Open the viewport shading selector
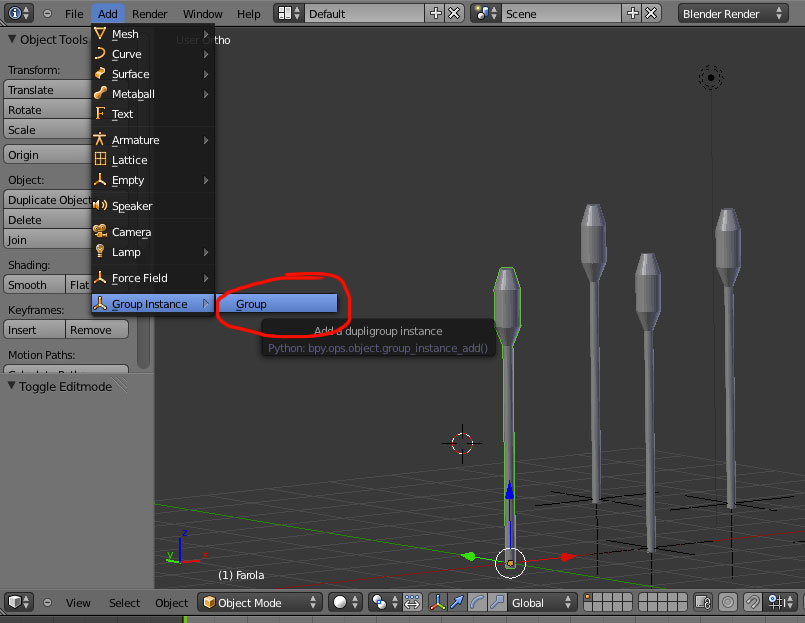The image size is (805, 623). tap(346, 602)
